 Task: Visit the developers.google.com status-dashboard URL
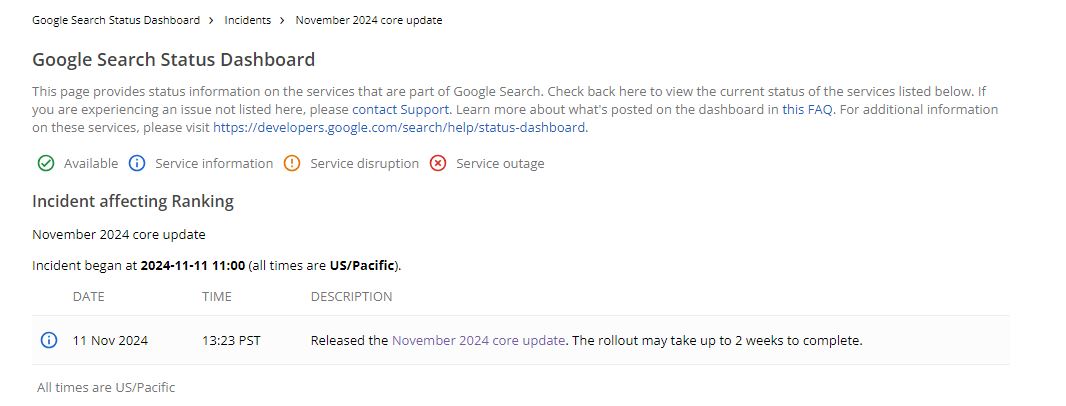[399, 127]
